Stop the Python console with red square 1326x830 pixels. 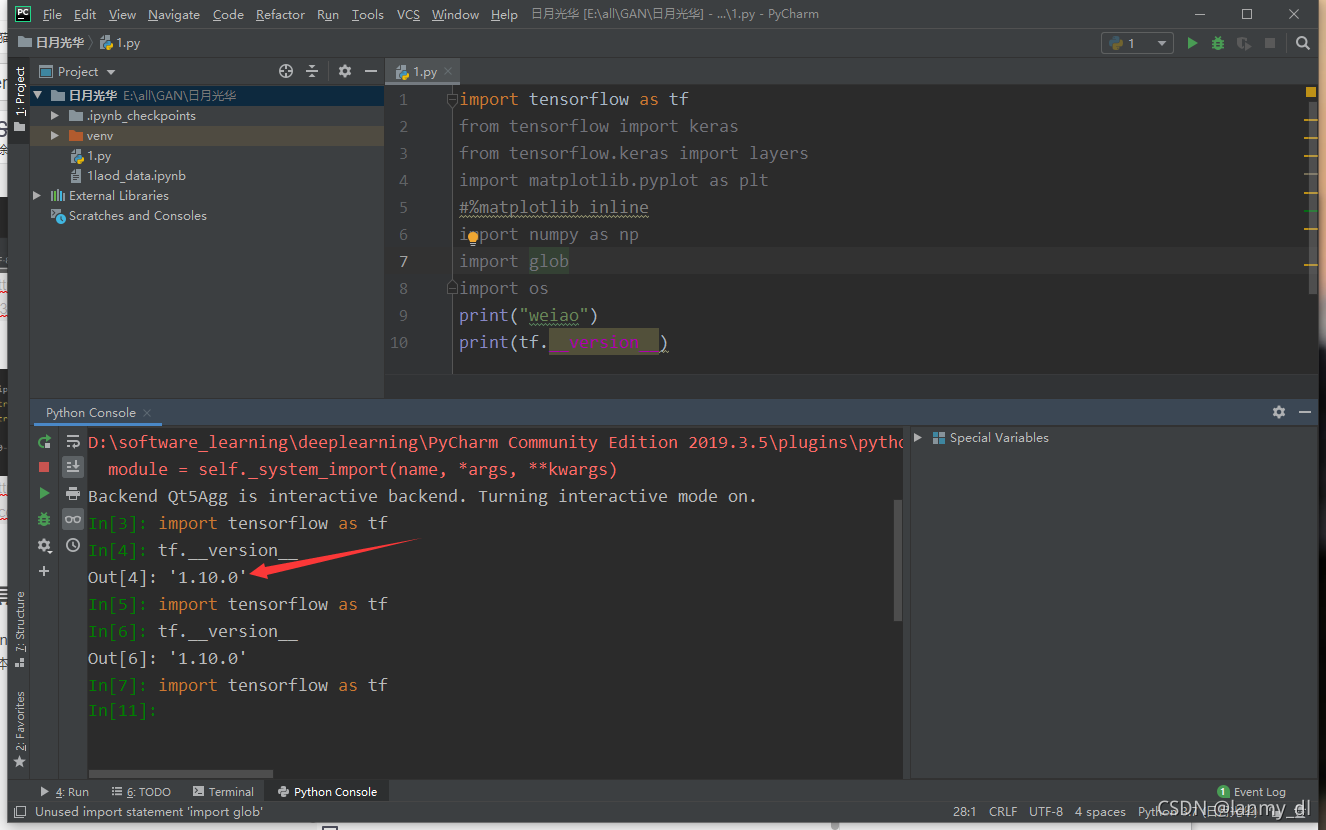(44, 467)
